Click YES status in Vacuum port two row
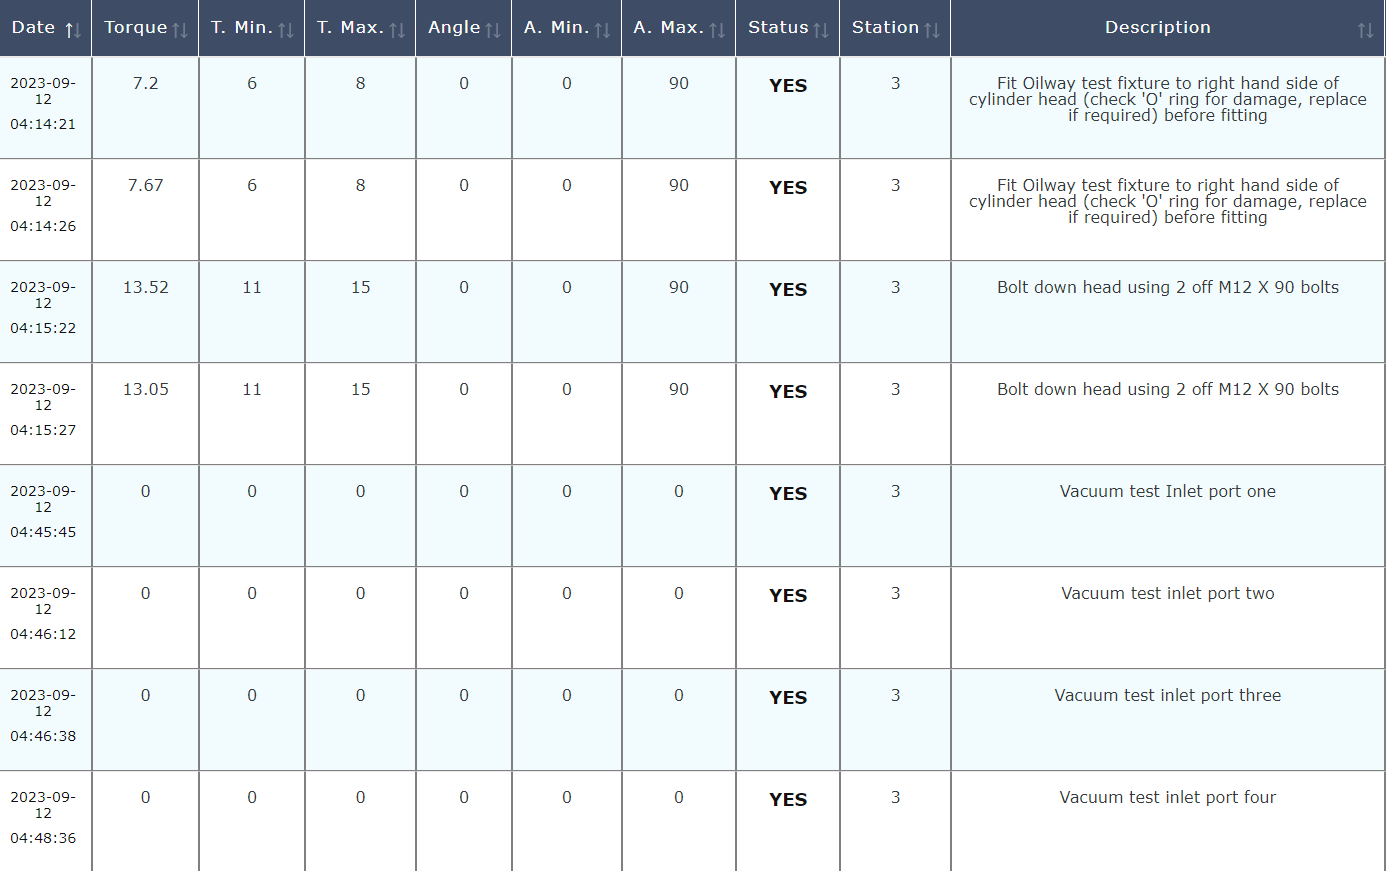 coord(788,596)
